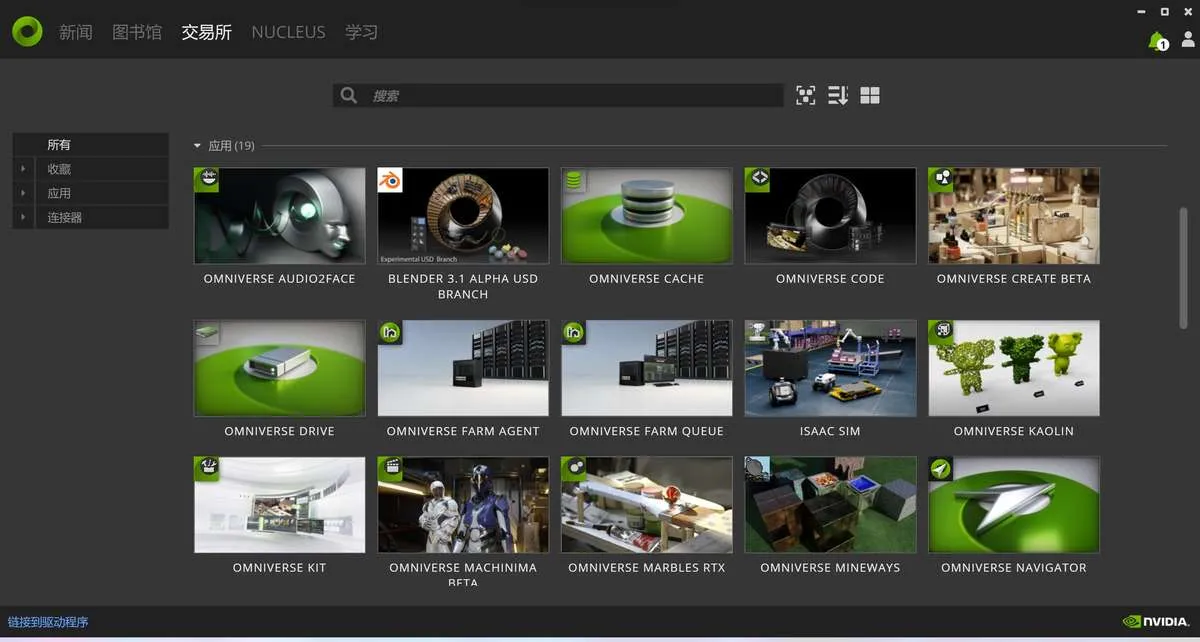
Task: Open Isaac Sim thumbnail
Action: [x=830, y=368]
